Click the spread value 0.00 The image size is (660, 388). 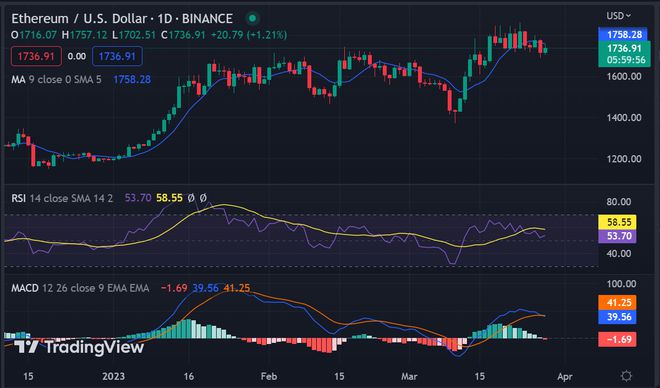point(77,56)
